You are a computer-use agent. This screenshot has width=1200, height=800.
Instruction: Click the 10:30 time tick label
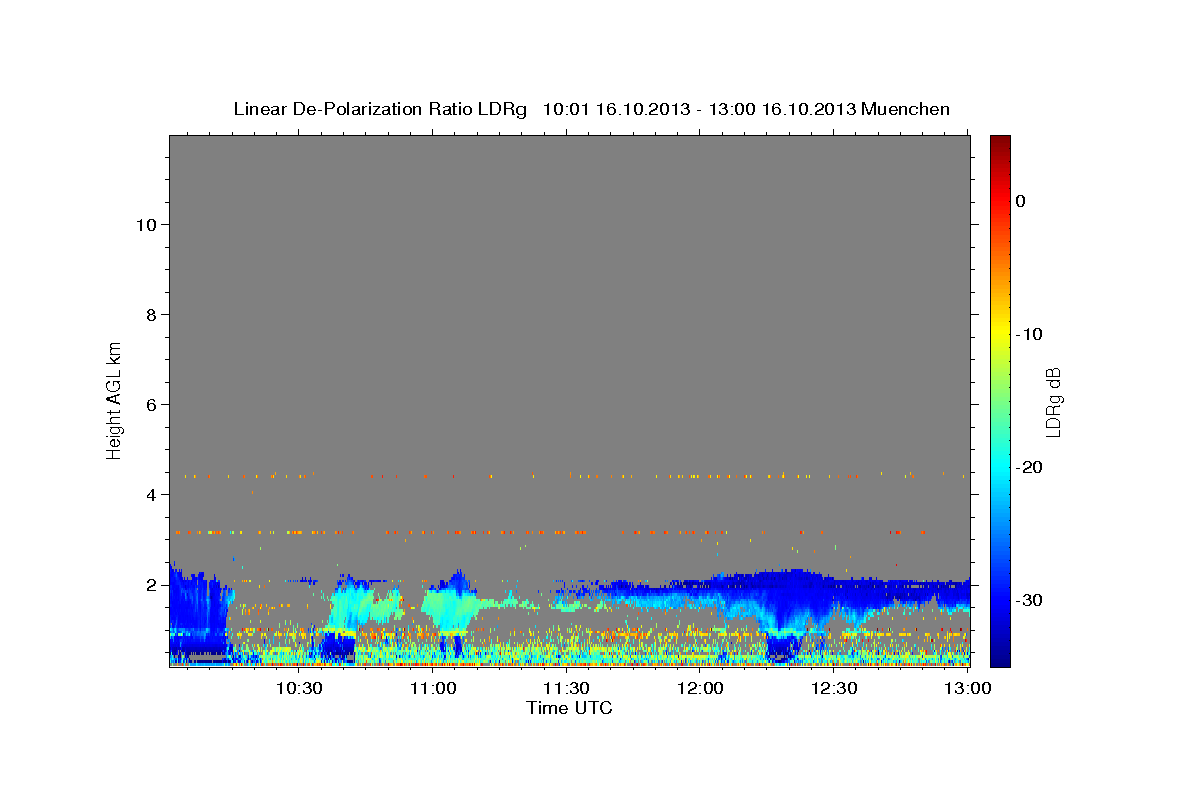click(299, 689)
